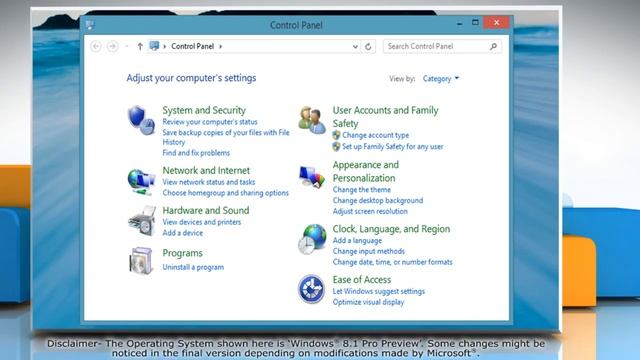
Task: Open View devices and printers link
Action: pos(202,222)
